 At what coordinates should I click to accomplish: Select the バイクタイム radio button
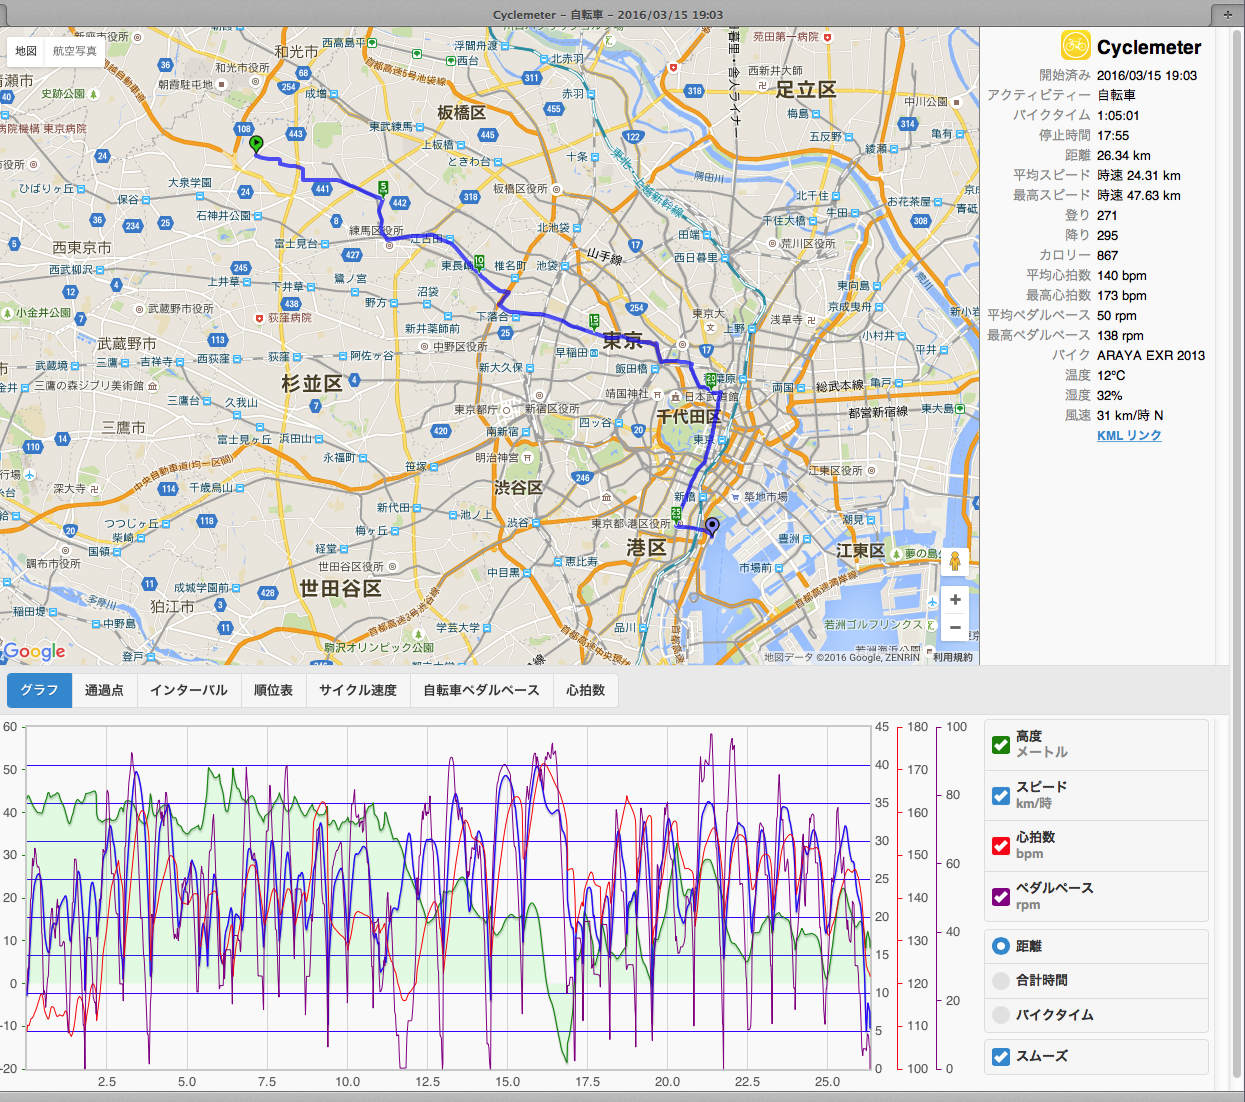click(x=1001, y=1014)
